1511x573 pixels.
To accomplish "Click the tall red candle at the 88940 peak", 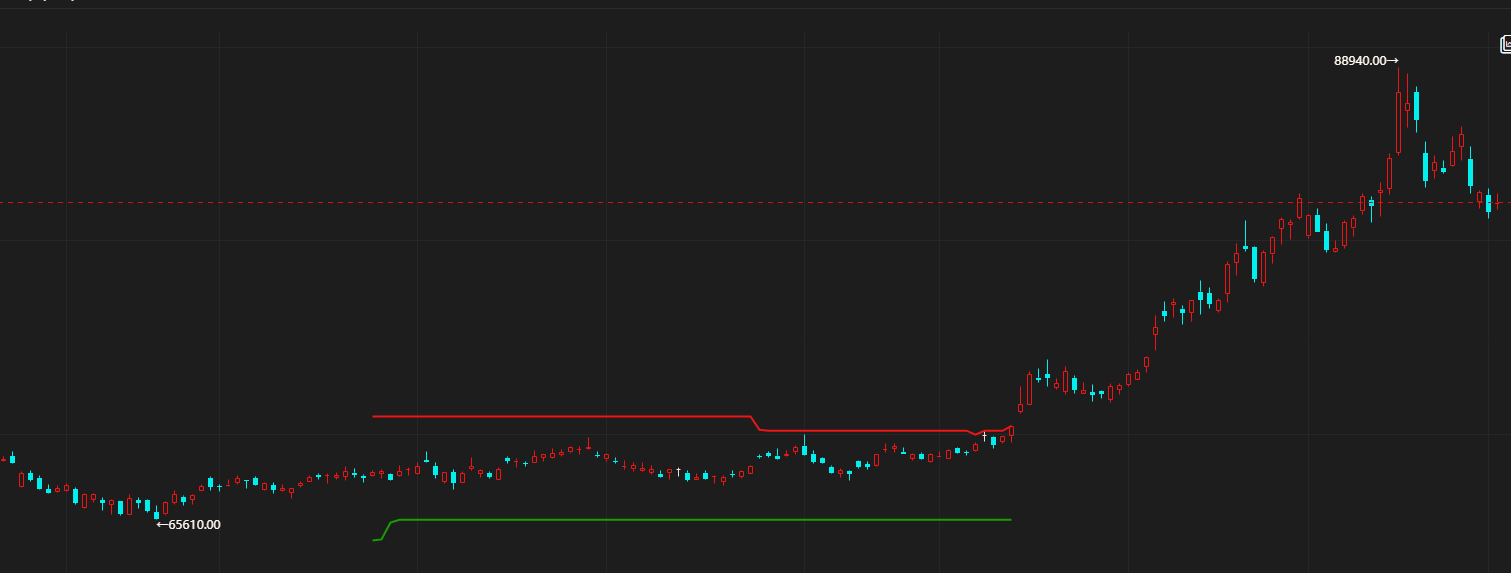I will click(1398, 120).
